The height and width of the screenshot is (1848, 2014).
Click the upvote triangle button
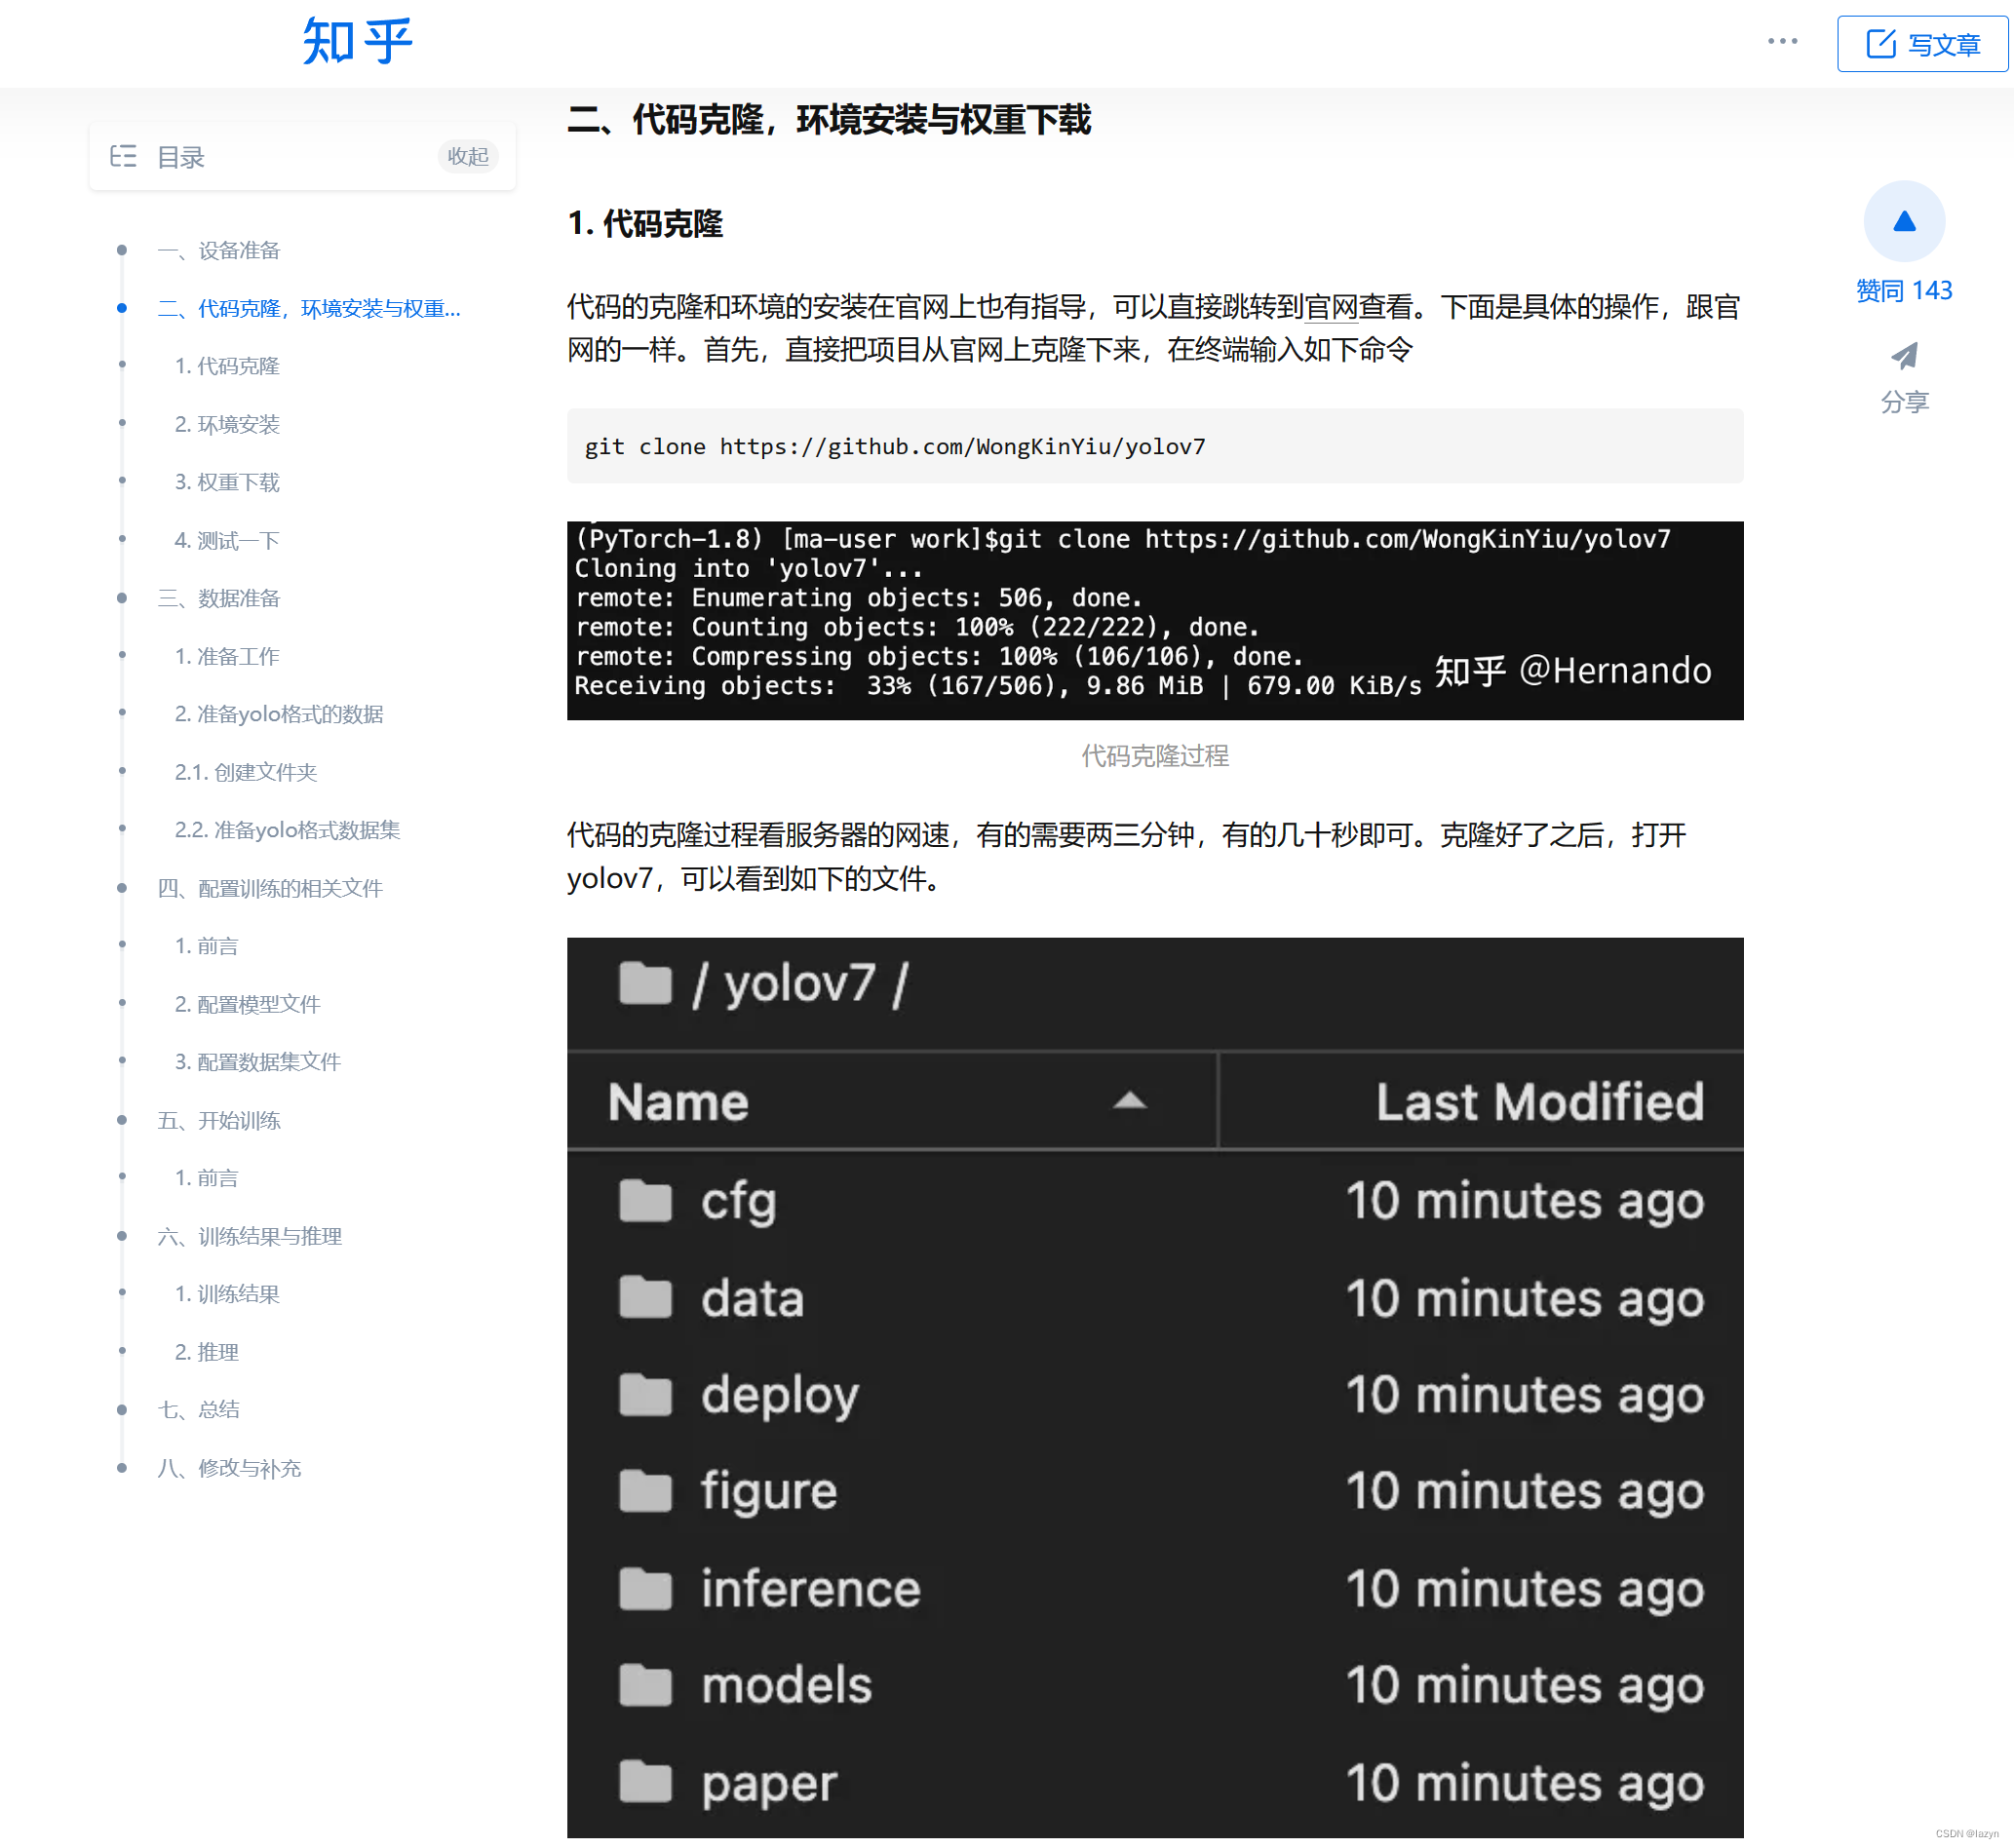[x=1903, y=222]
